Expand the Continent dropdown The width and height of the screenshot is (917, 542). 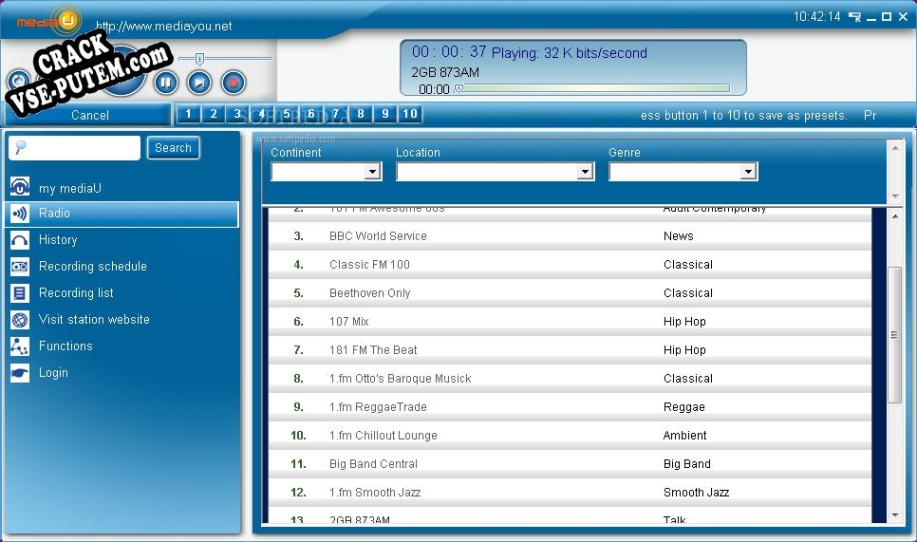coord(373,171)
